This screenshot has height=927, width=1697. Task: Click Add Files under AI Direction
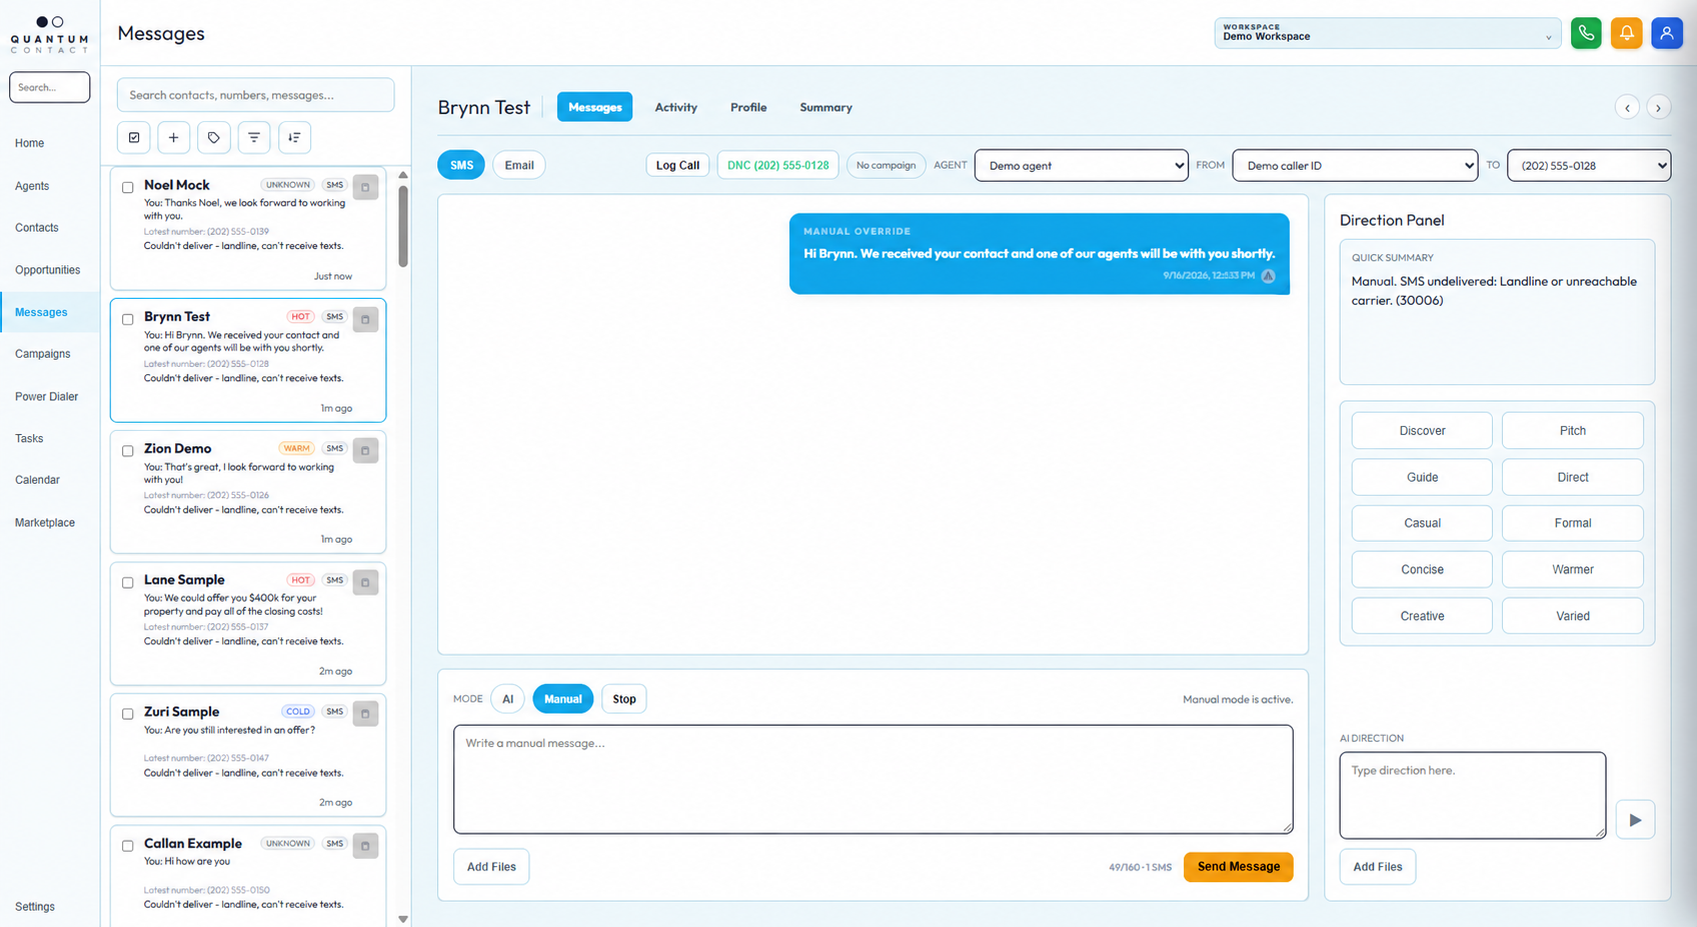click(1377, 867)
